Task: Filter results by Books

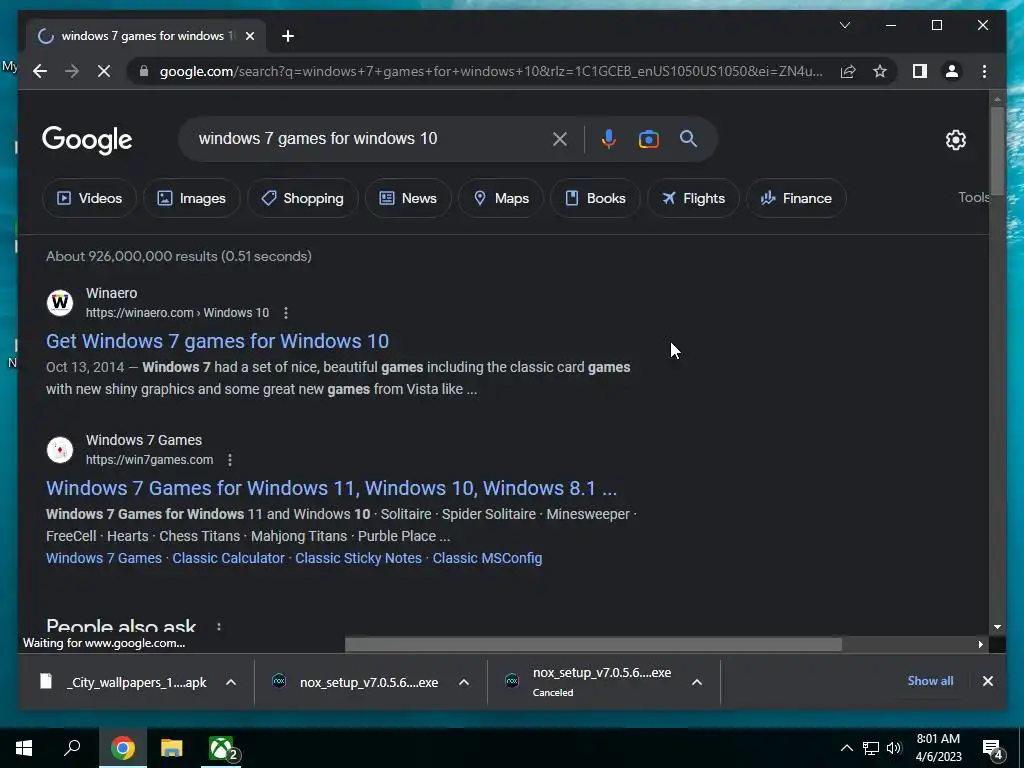Action: (x=595, y=198)
